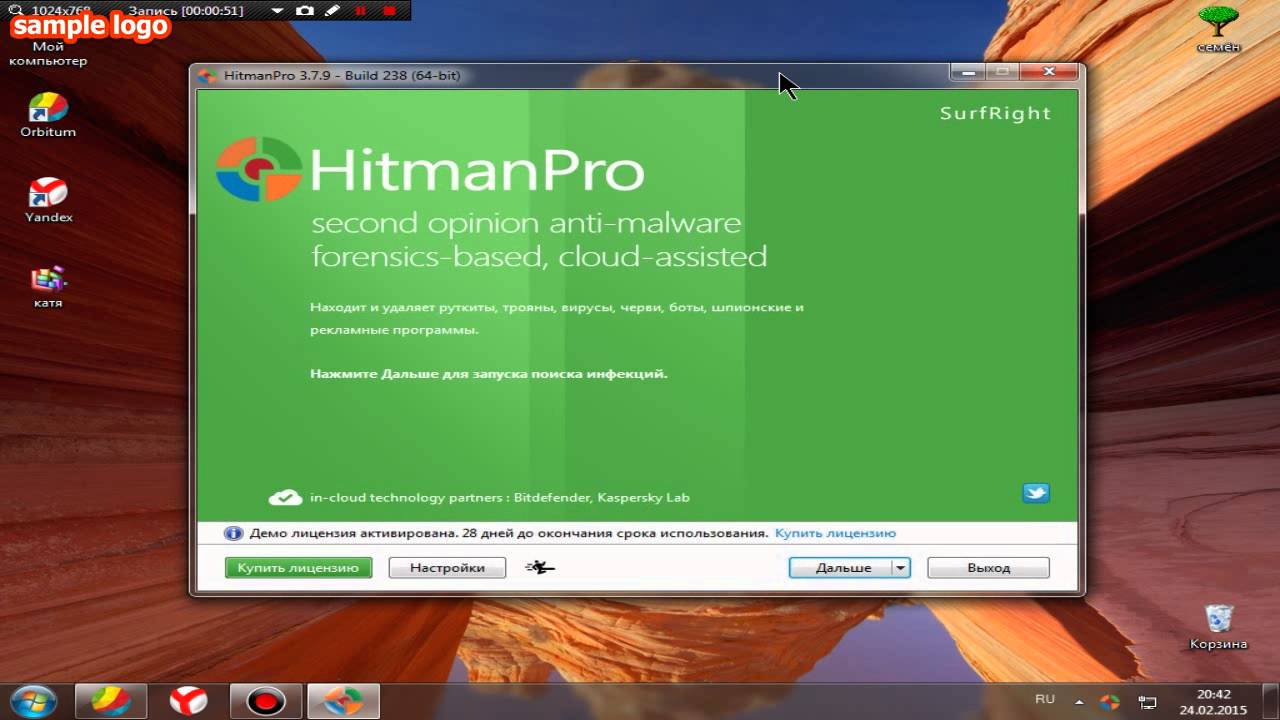Image resolution: width=1280 pixels, height=720 pixels.
Task: Click the 'Демо лицензия активирована' notice text
Action: pyautogui.click(x=509, y=533)
